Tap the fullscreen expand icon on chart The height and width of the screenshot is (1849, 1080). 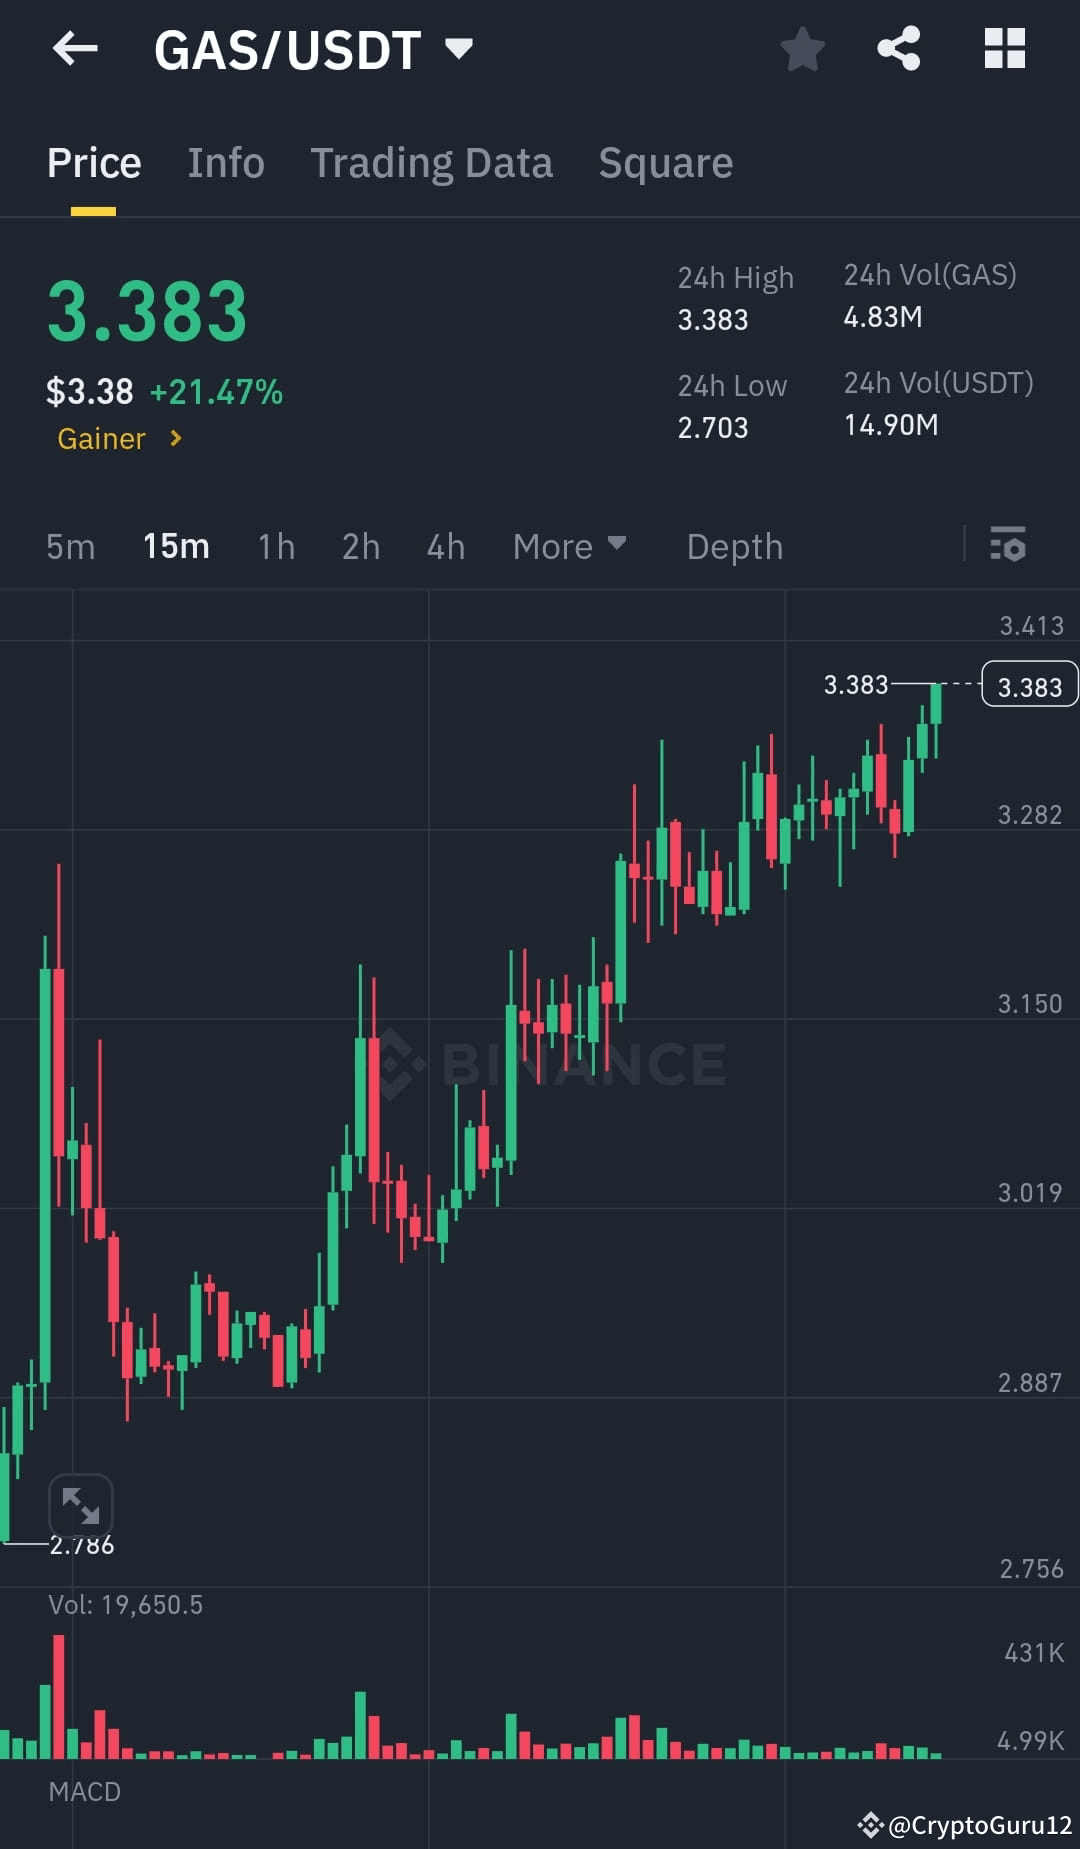point(81,1503)
